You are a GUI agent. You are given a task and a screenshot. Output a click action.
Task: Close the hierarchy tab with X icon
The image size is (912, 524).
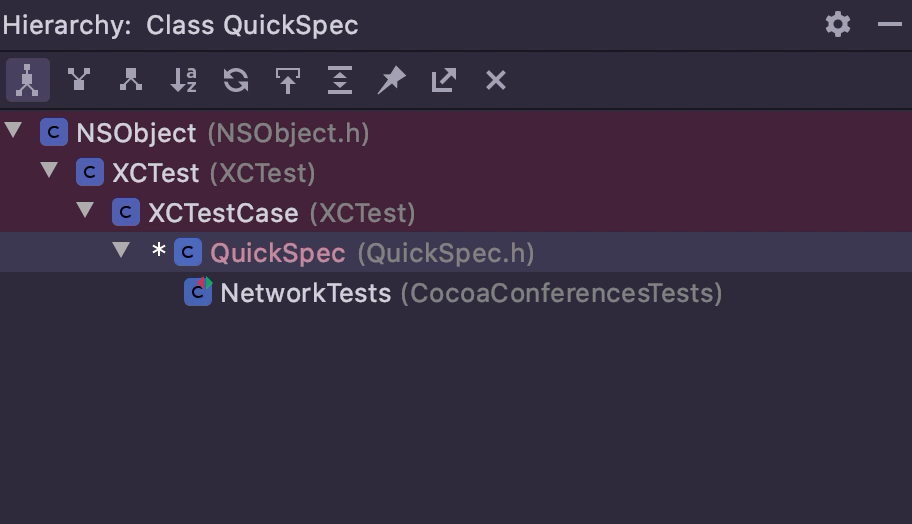click(x=496, y=80)
